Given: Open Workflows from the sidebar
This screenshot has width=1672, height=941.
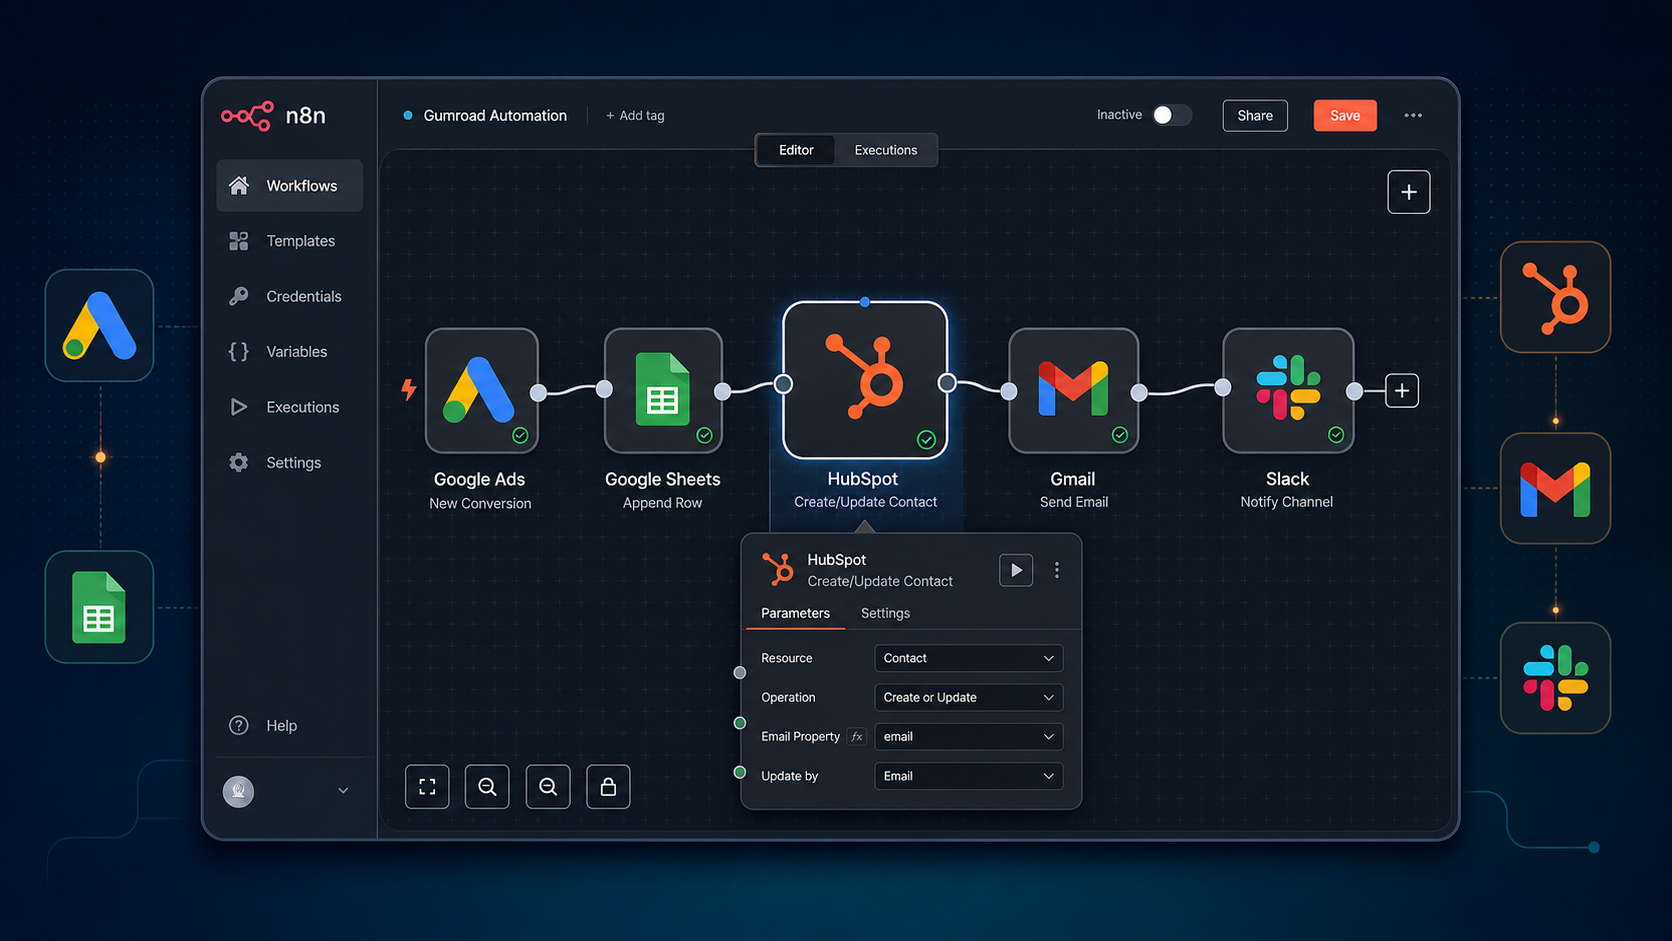Looking at the screenshot, I should point(289,186).
